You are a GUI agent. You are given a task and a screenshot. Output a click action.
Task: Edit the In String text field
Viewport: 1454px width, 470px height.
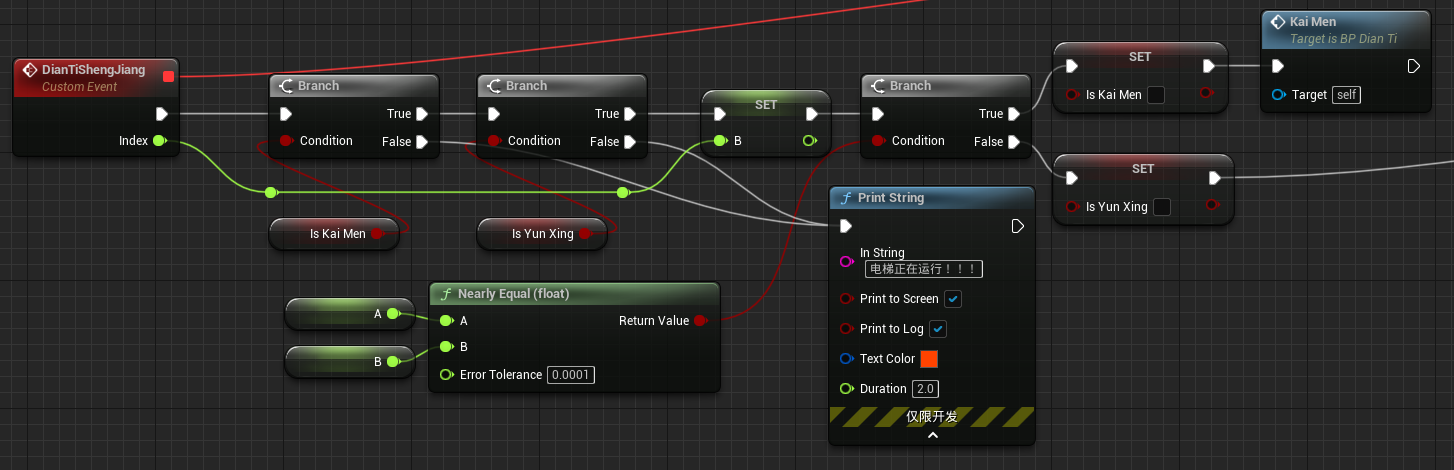[x=924, y=268]
